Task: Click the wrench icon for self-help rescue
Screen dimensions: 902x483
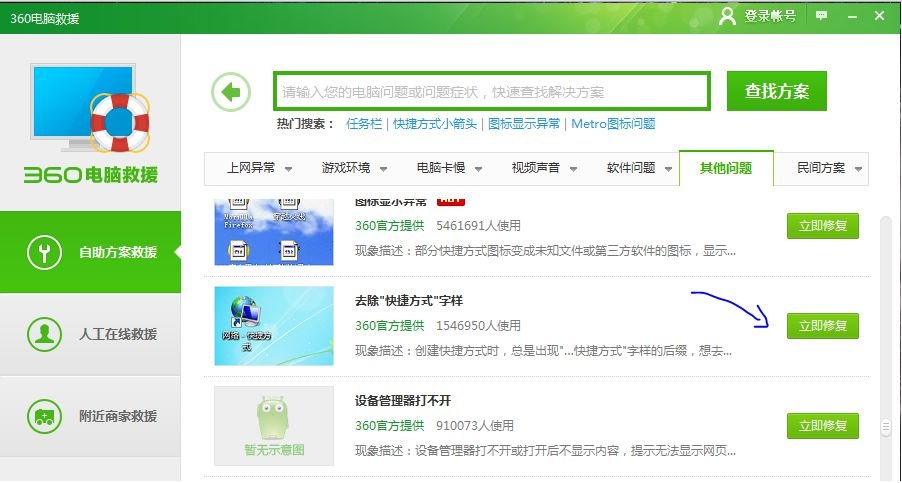Action: tap(44, 252)
